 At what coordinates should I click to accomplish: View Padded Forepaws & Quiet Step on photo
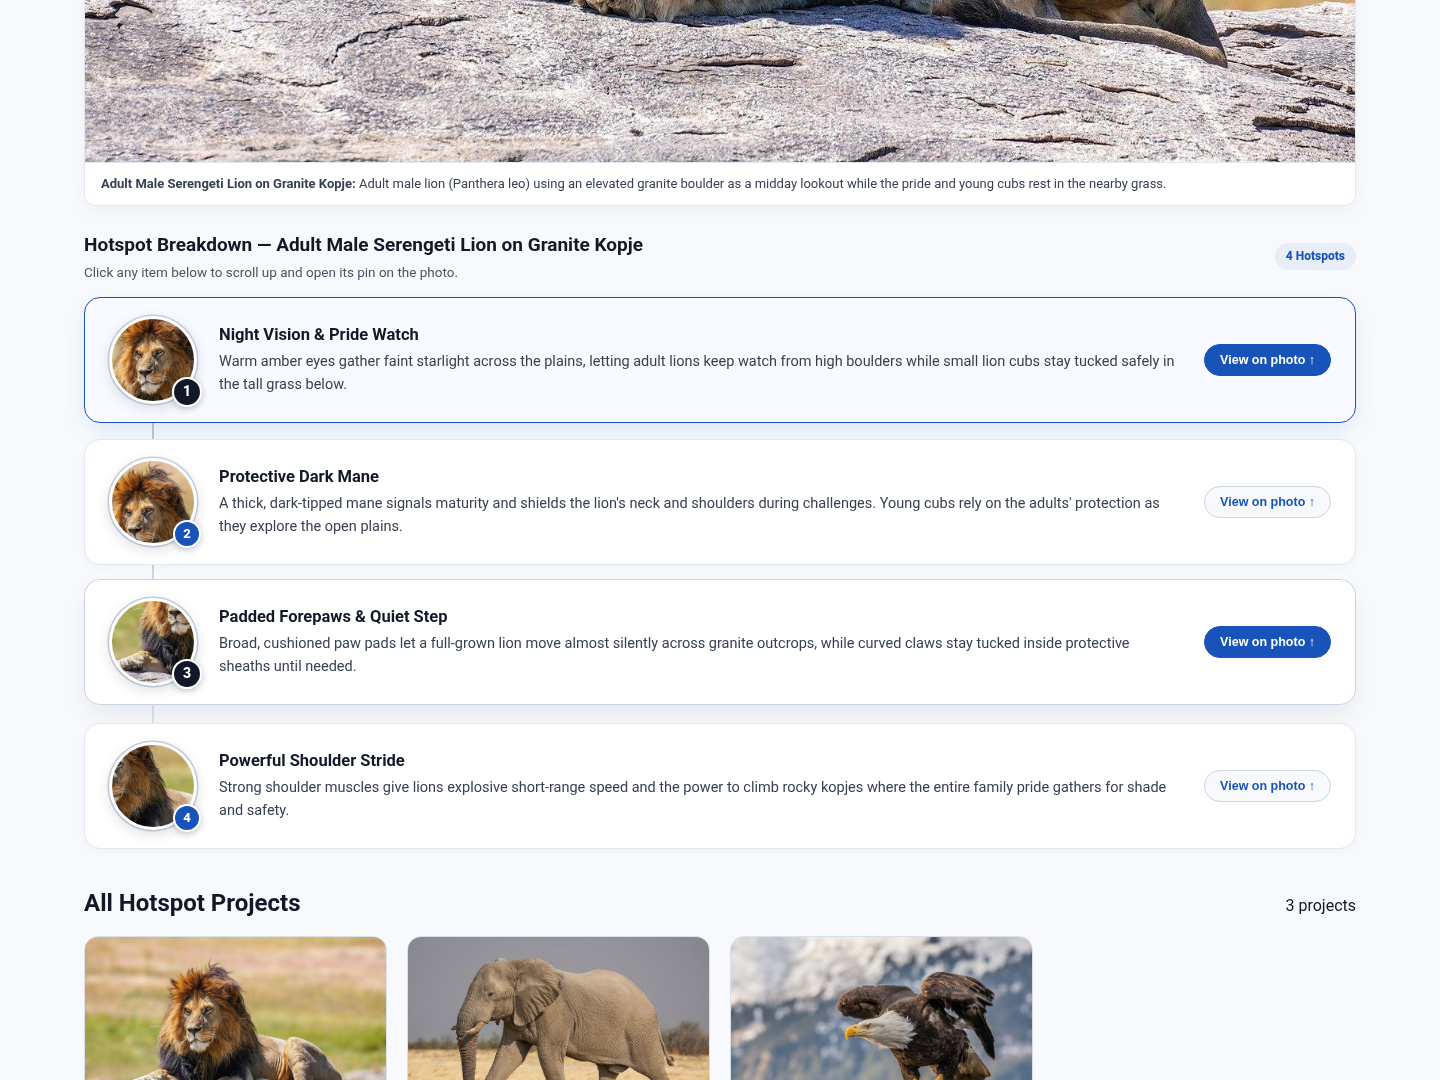pyautogui.click(x=1267, y=642)
